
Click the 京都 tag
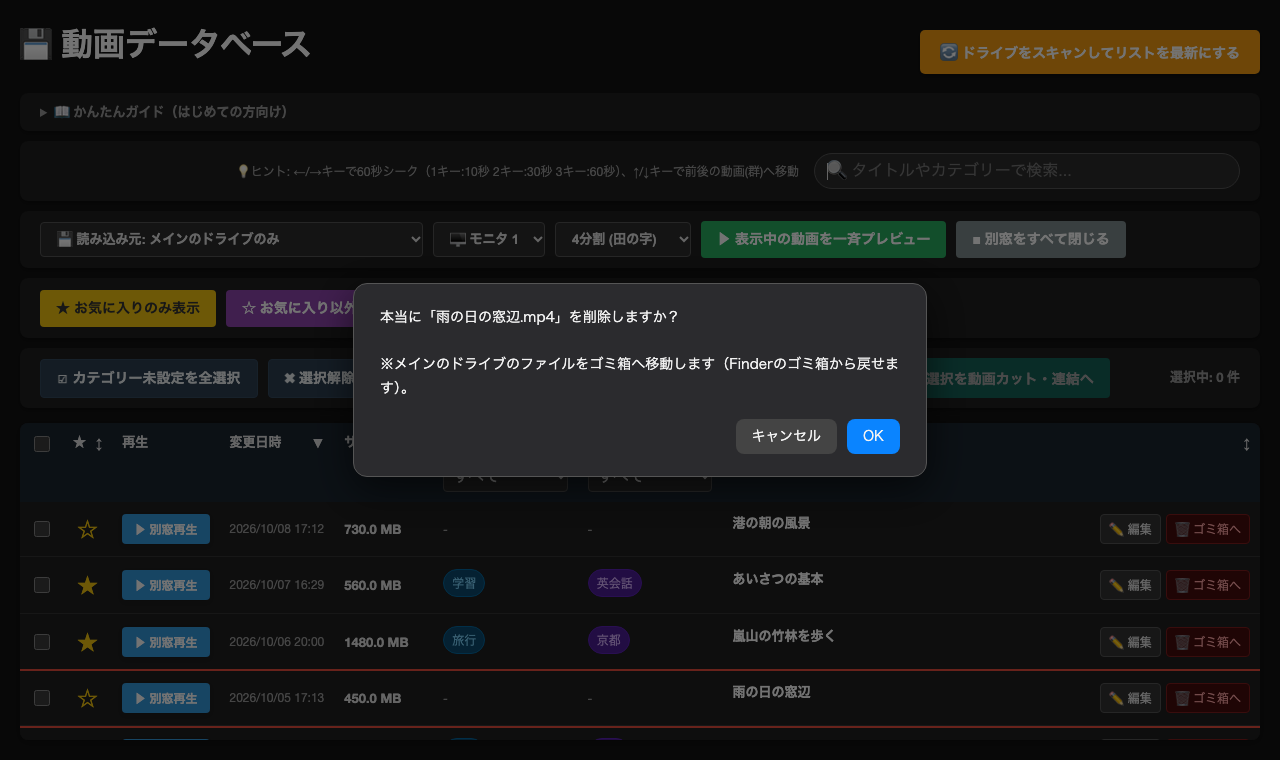click(609, 640)
